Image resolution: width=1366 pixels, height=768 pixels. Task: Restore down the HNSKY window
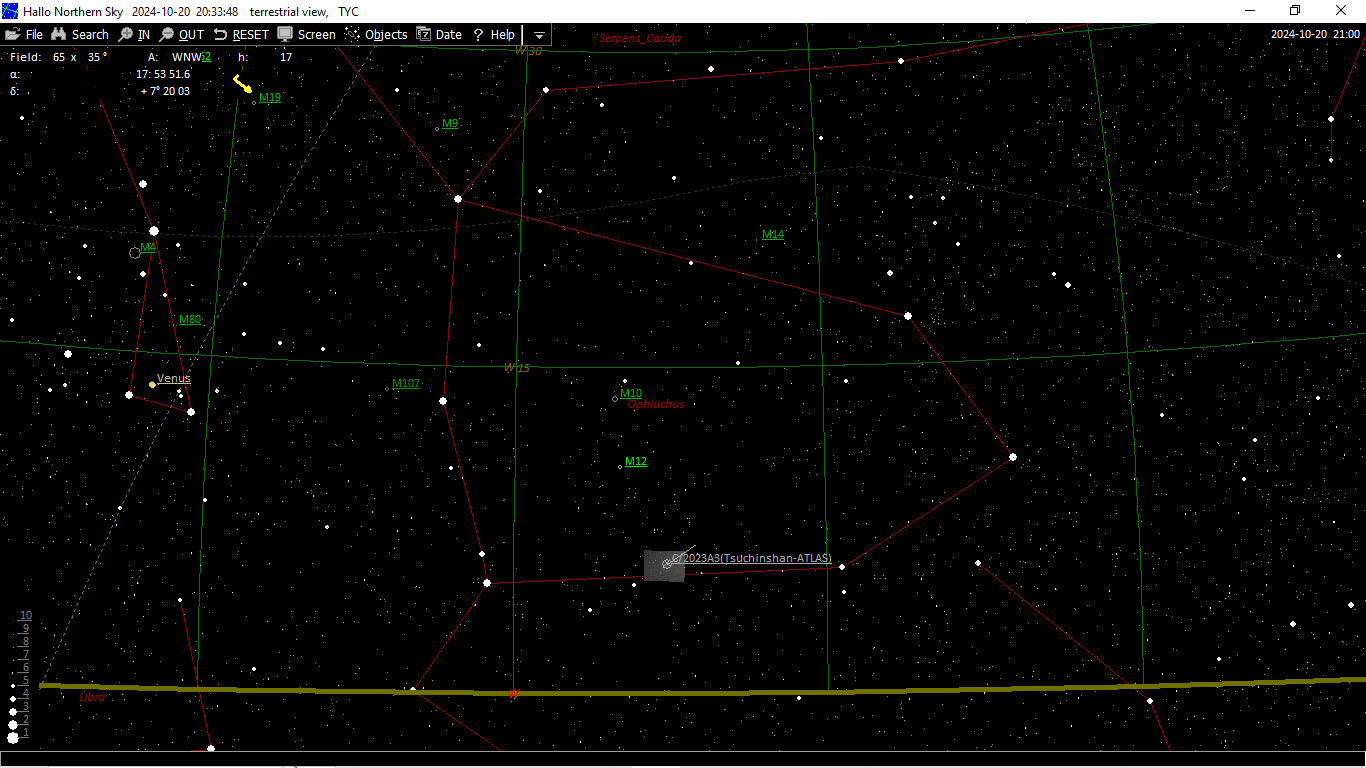[1295, 10]
